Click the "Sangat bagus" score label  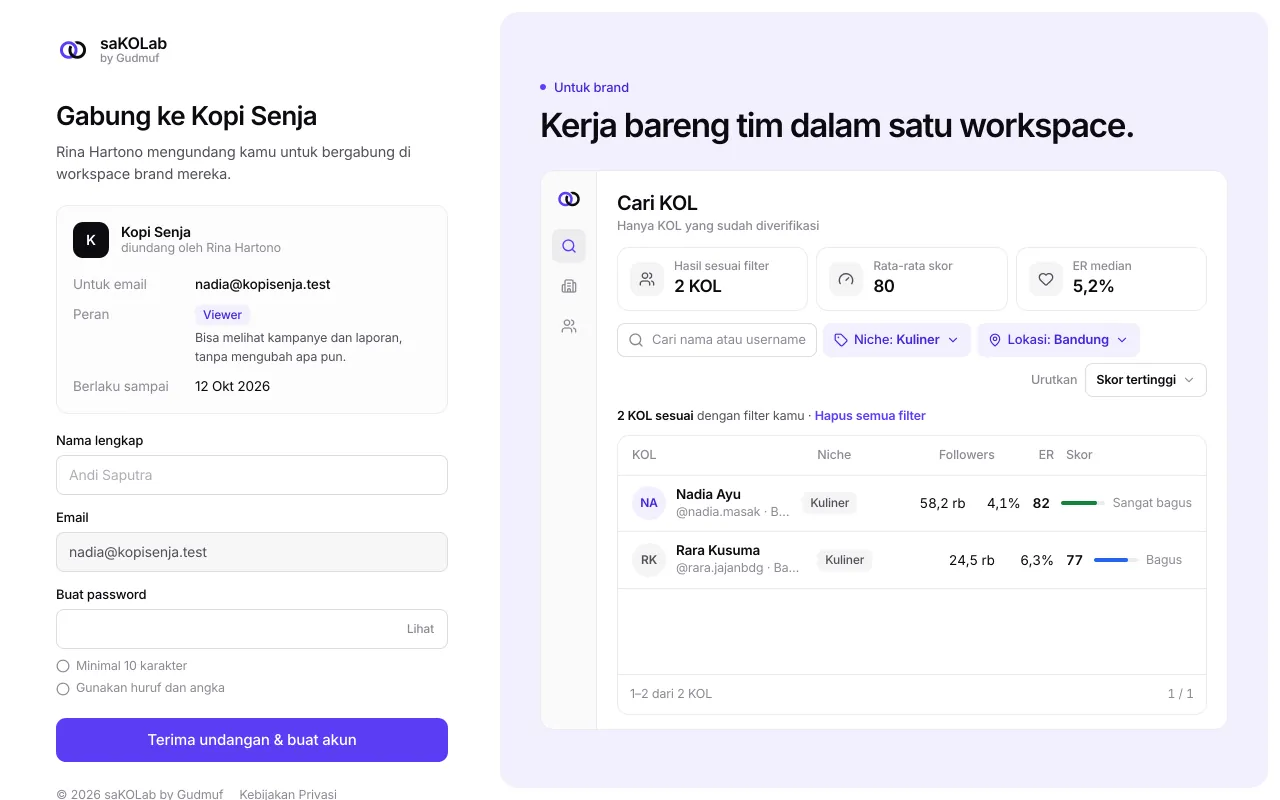[x=1152, y=503]
